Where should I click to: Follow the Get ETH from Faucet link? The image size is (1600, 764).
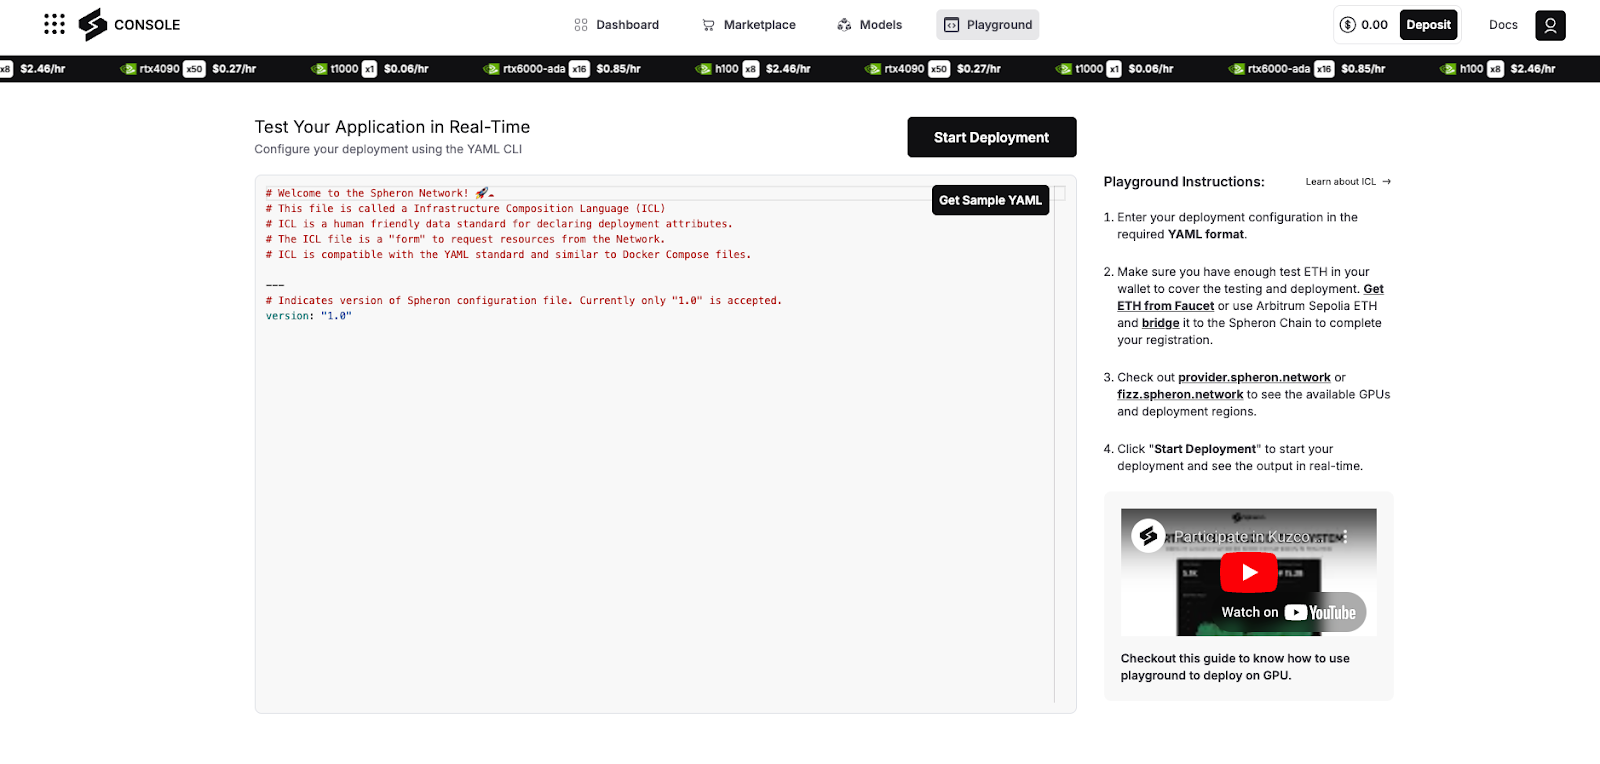(x=1250, y=297)
